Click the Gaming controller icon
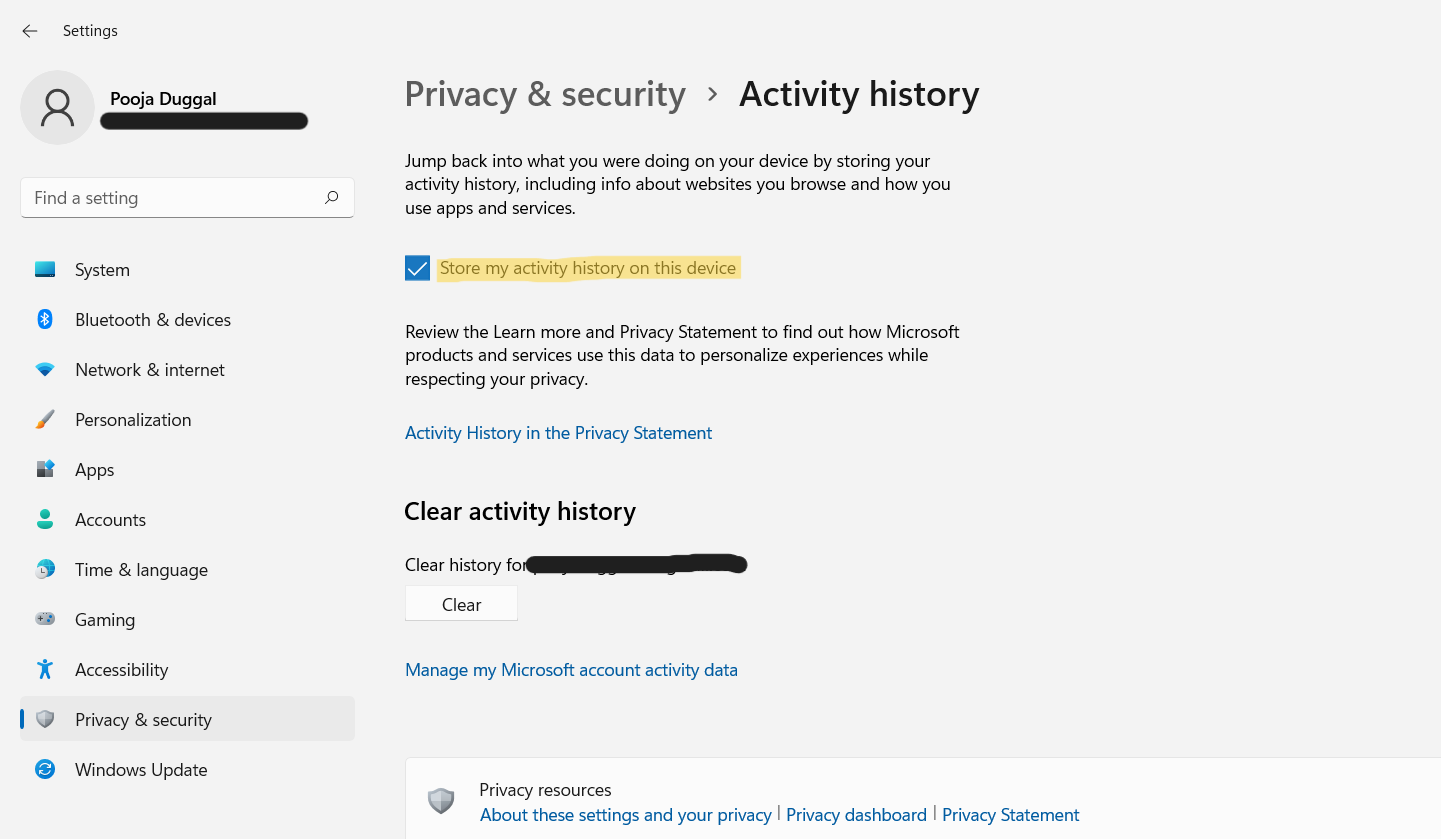Screen dimensions: 1441x839 45,620
